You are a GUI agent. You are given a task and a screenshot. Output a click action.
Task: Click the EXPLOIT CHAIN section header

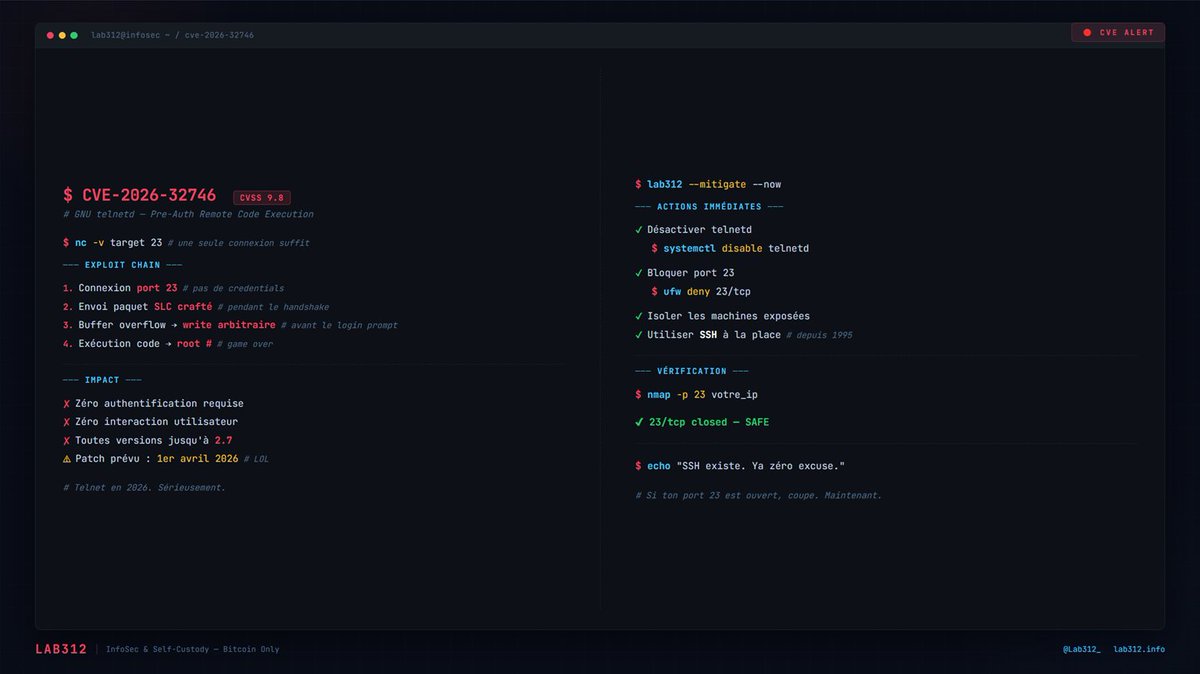pos(123,265)
